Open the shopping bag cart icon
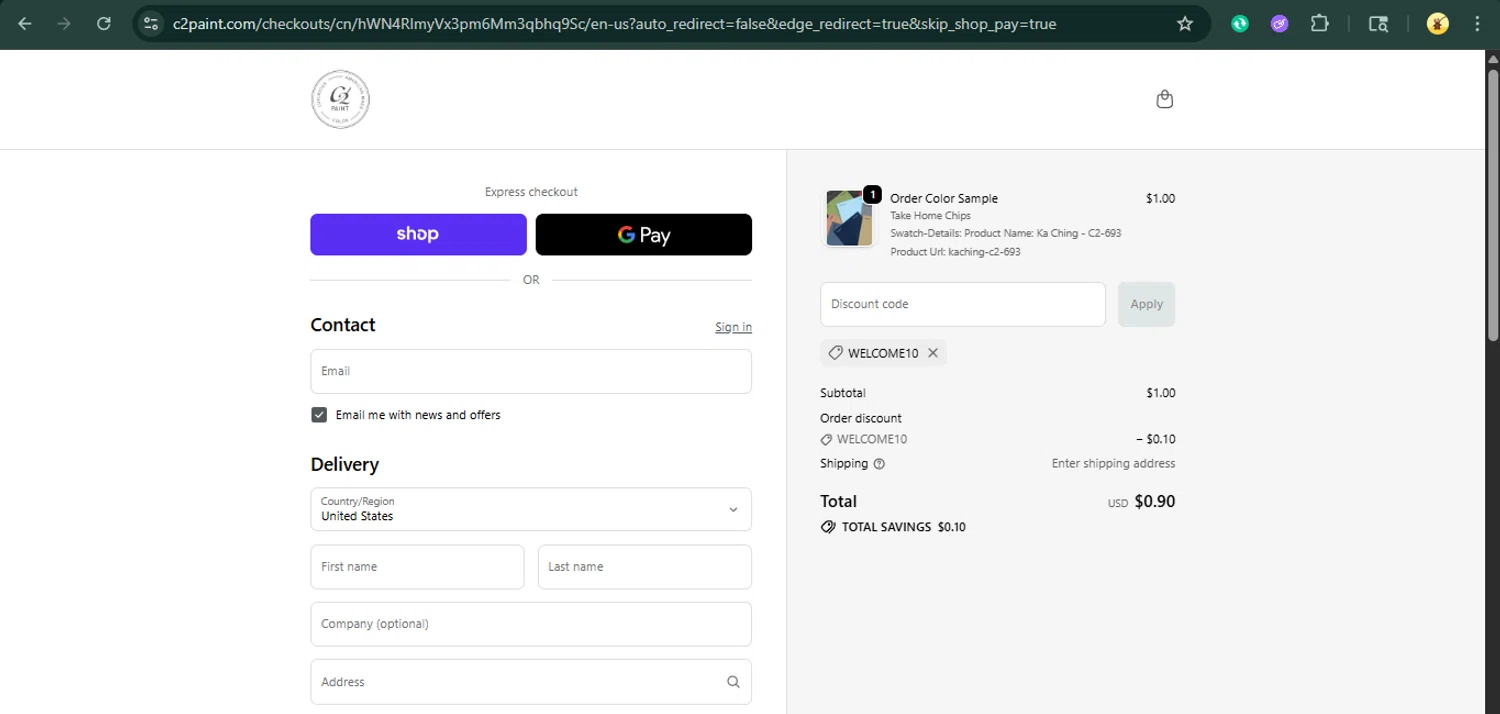The height and width of the screenshot is (714, 1500). [1164, 99]
